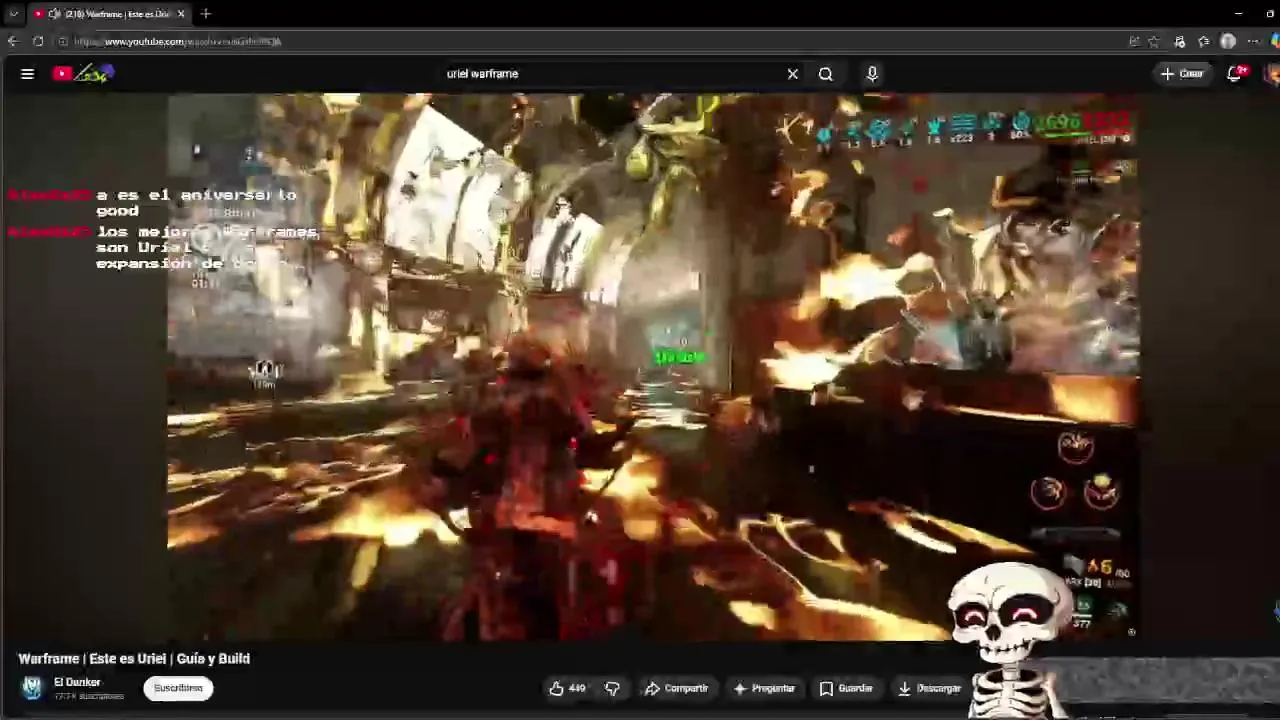
Task: Open a new browser tab
Action: [x=205, y=13]
